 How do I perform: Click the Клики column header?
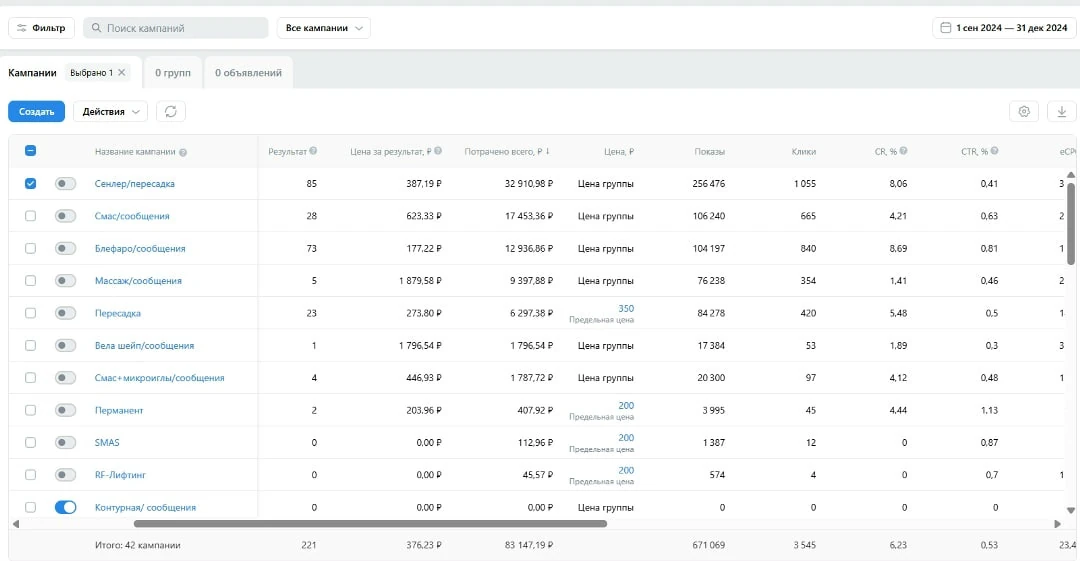[804, 152]
